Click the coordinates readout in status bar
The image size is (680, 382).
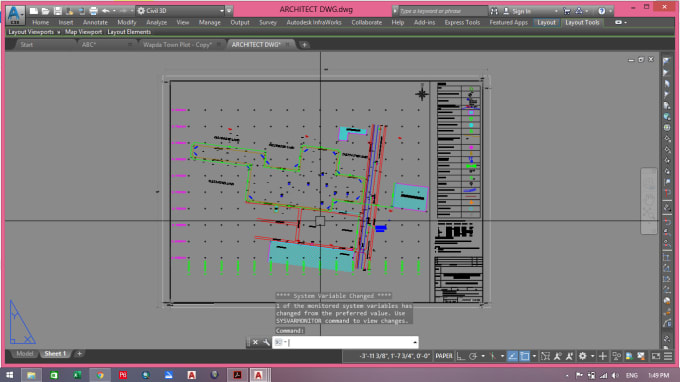tap(395, 356)
